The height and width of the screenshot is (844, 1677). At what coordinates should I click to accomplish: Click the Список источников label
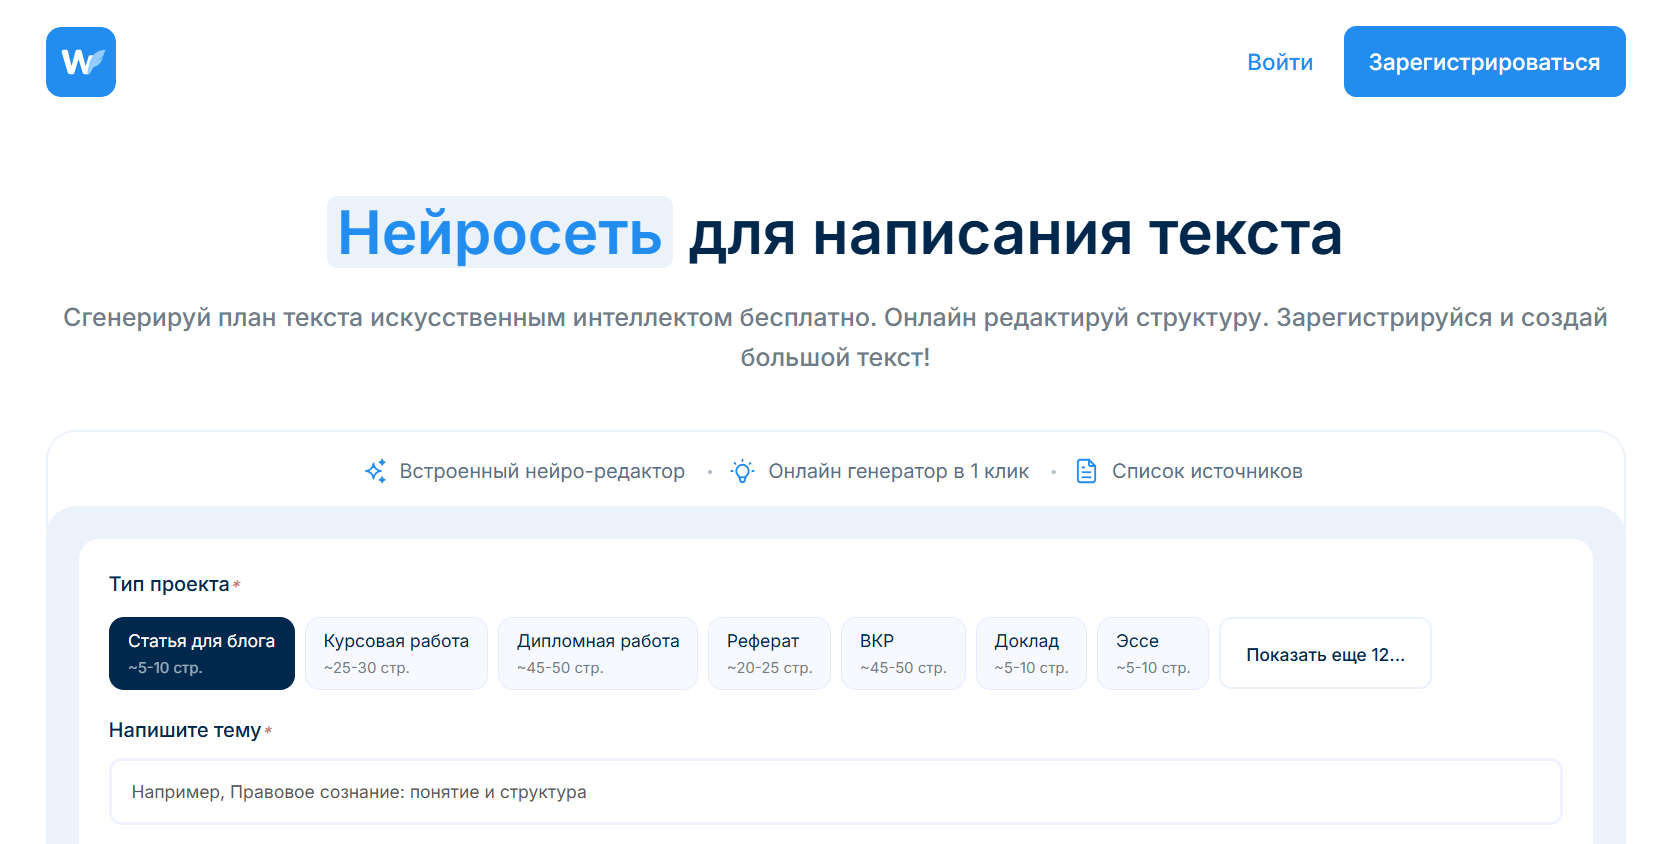click(1207, 471)
